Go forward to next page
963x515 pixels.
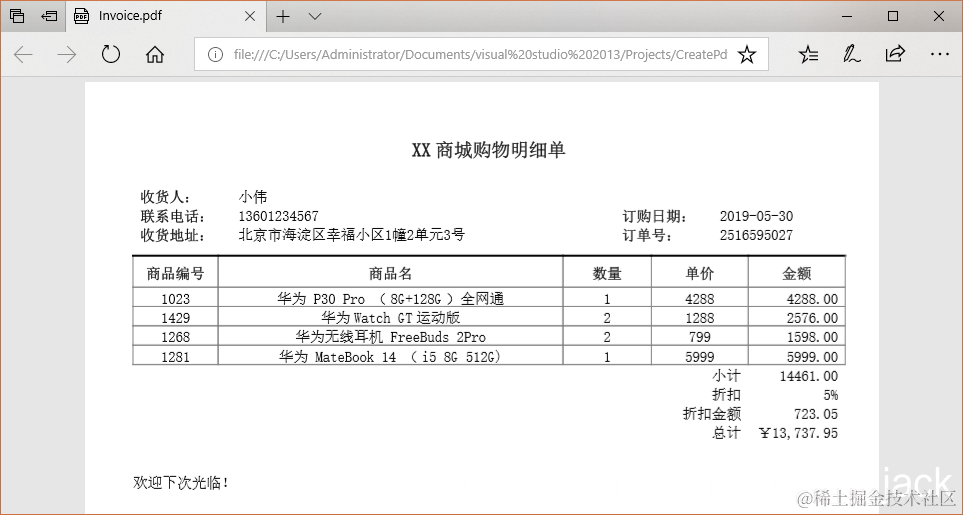point(66,55)
